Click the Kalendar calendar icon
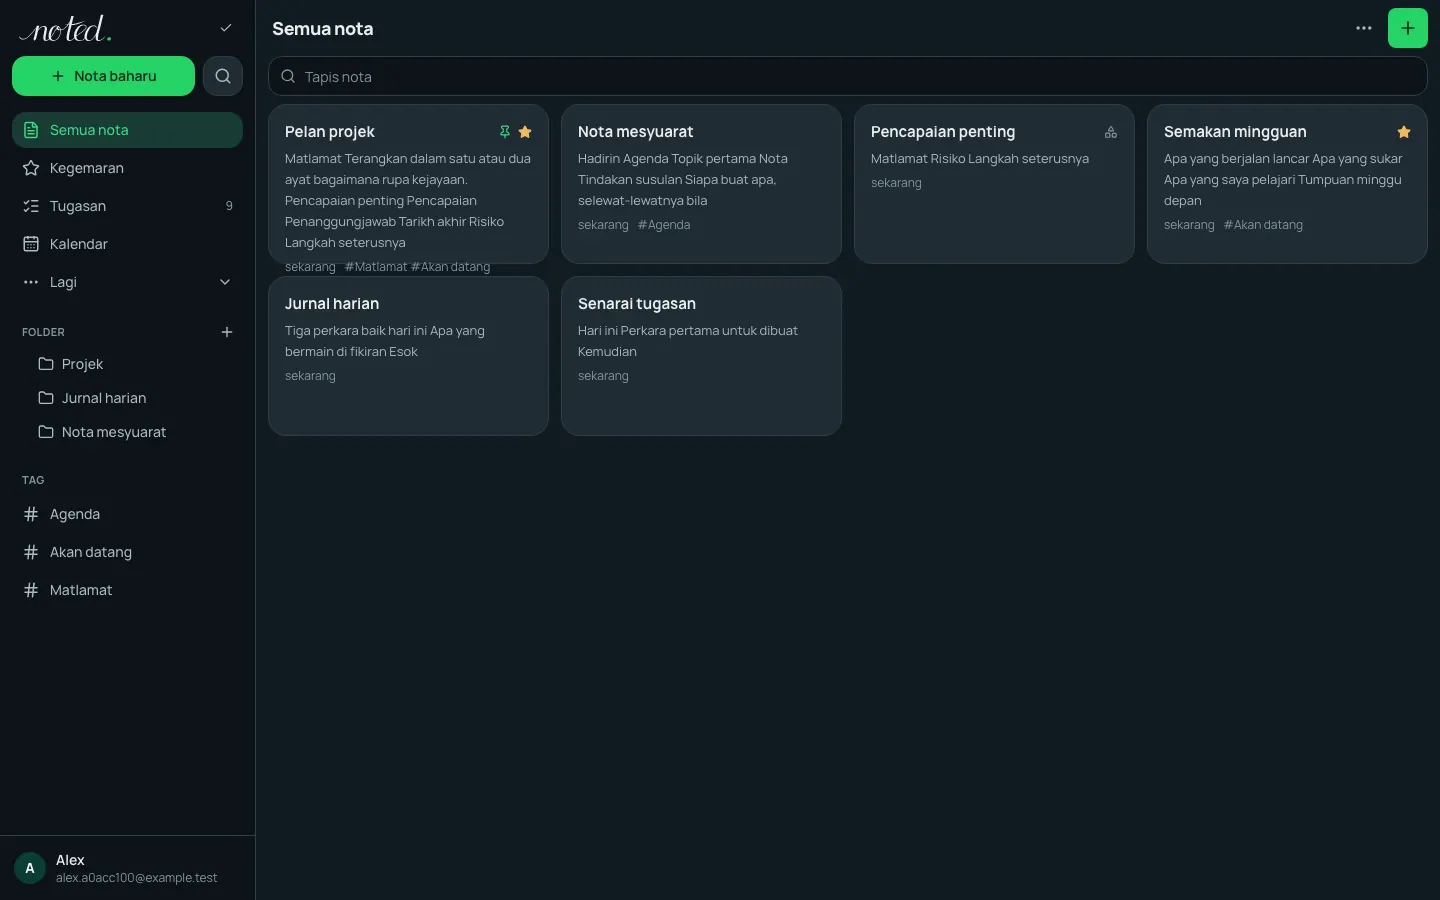This screenshot has width=1440, height=900. (31, 244)
